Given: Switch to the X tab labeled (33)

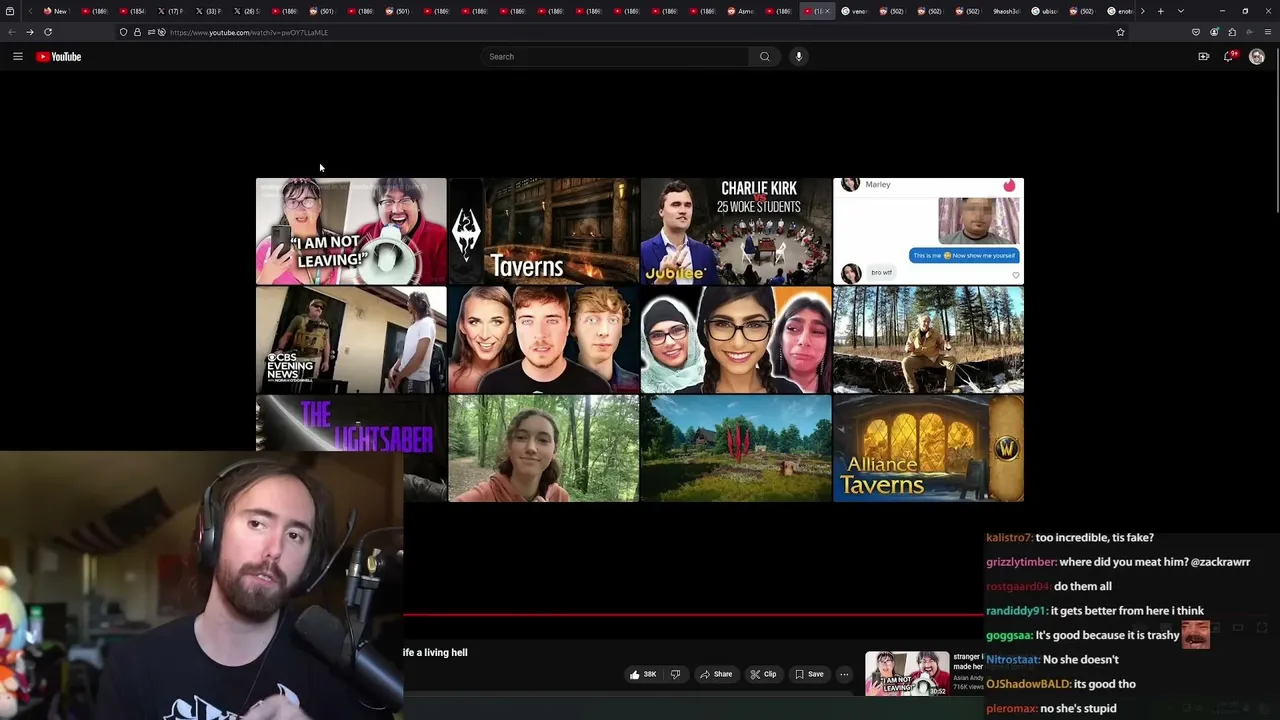Looking at the screenshot, I should (x=208, y=11).
